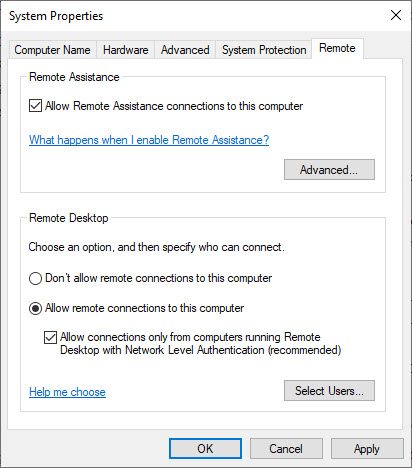The height and width of the screenshot is (468, 412).
Task: Toggle Network Level Authentication checkbox
Action: 50,337
